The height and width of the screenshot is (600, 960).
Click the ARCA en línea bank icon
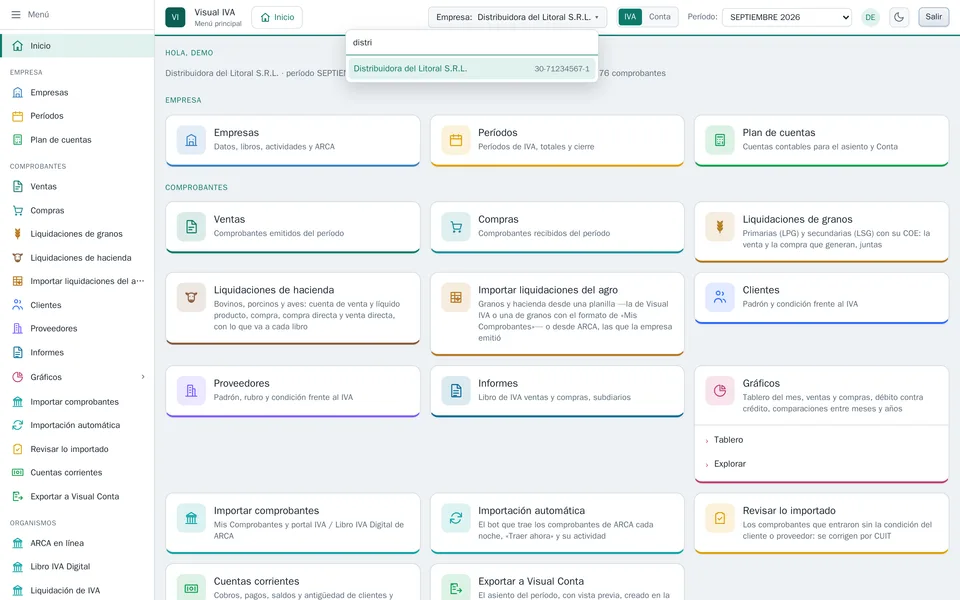click(18, 543)
